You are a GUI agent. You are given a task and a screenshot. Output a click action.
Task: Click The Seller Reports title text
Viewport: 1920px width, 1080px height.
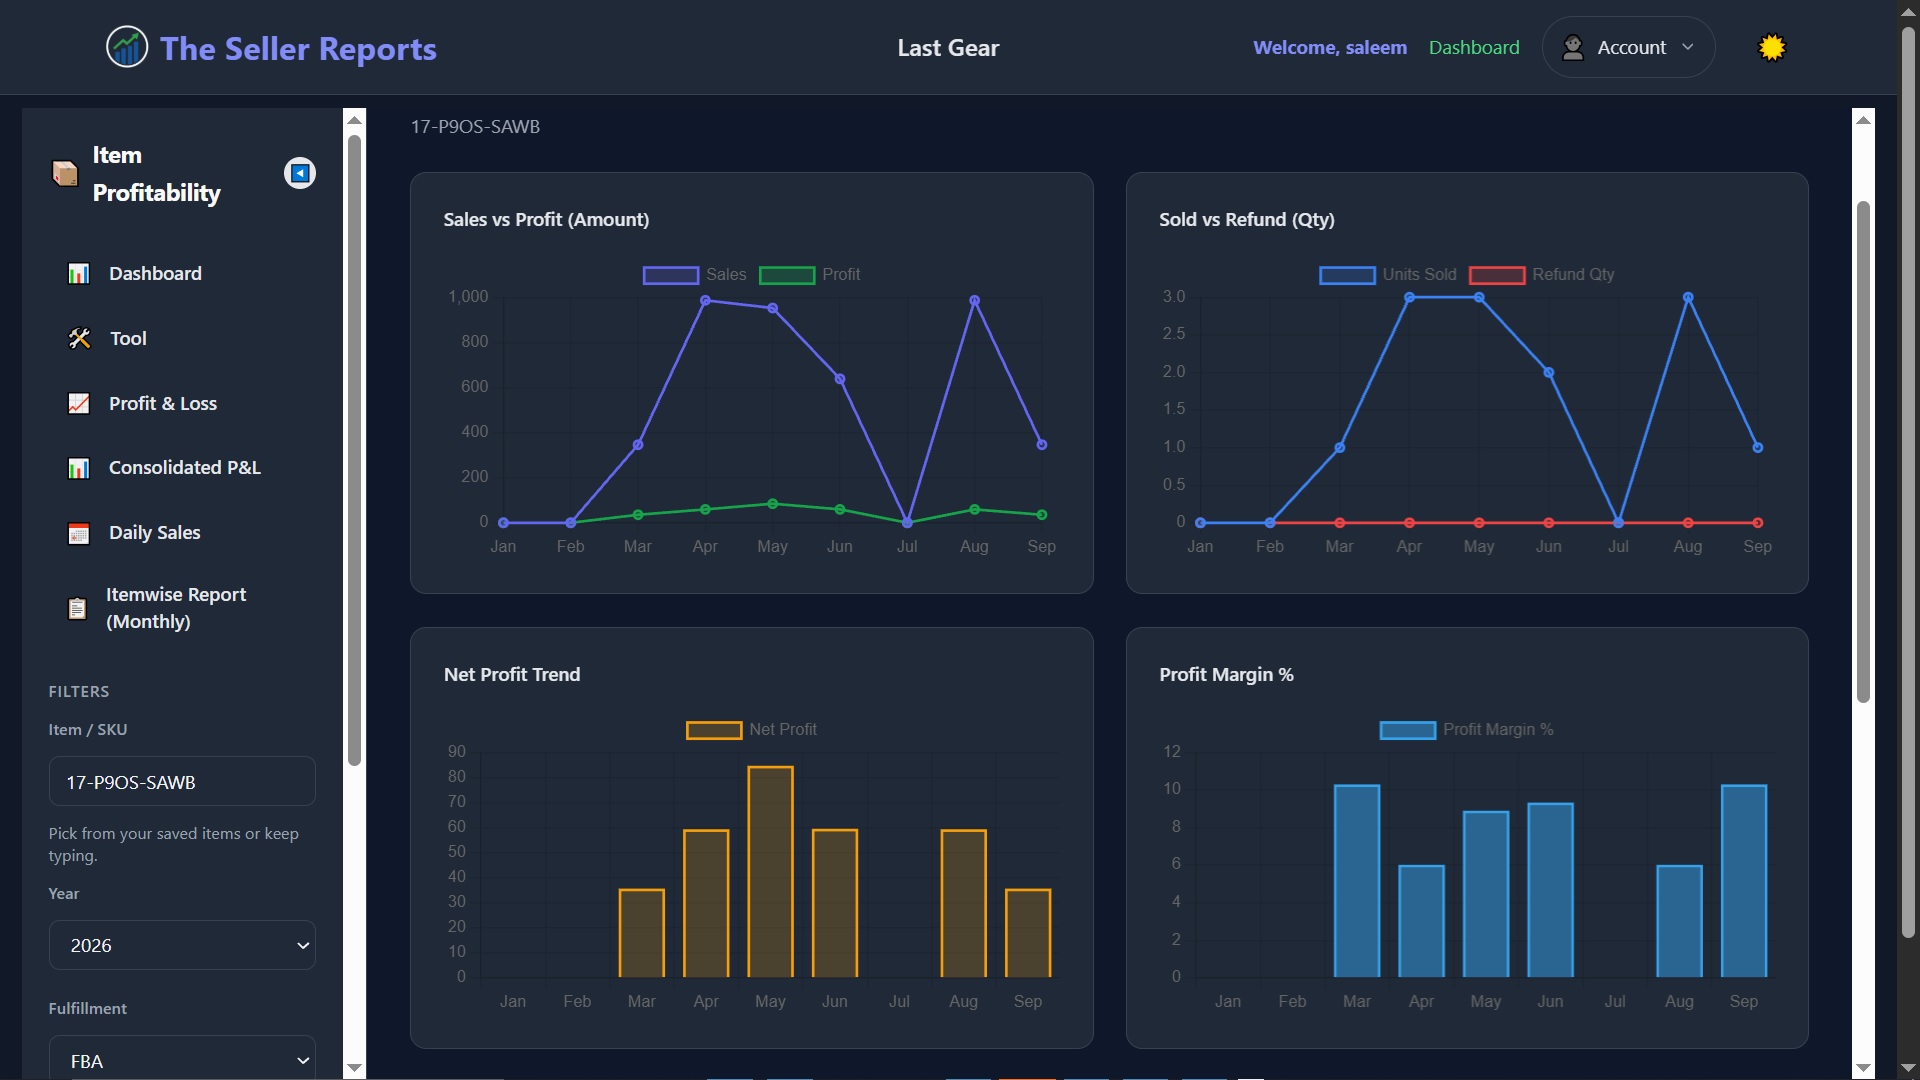(298, 48)
